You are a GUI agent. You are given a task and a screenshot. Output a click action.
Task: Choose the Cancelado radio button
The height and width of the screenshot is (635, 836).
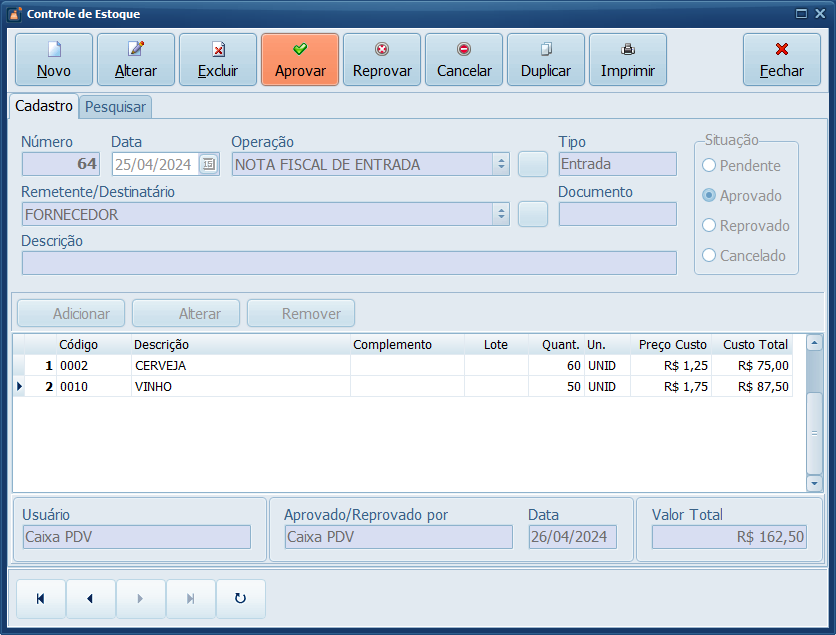710,256
